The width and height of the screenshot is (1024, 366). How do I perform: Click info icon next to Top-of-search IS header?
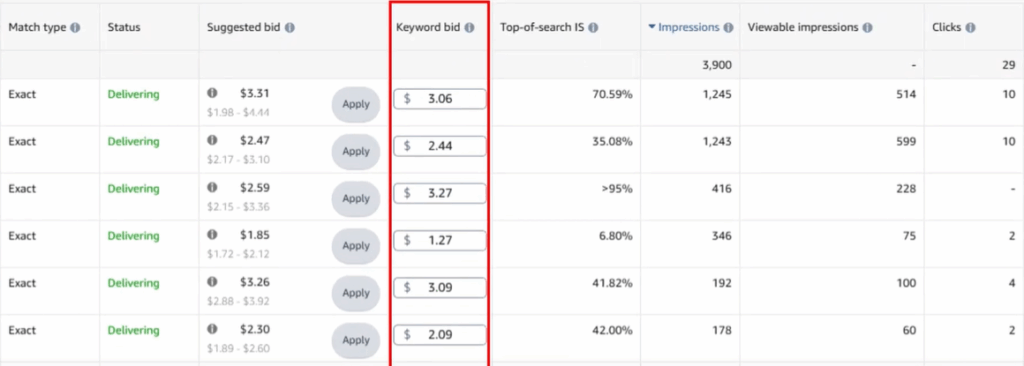pyautogui.click(x=592, y=28)
